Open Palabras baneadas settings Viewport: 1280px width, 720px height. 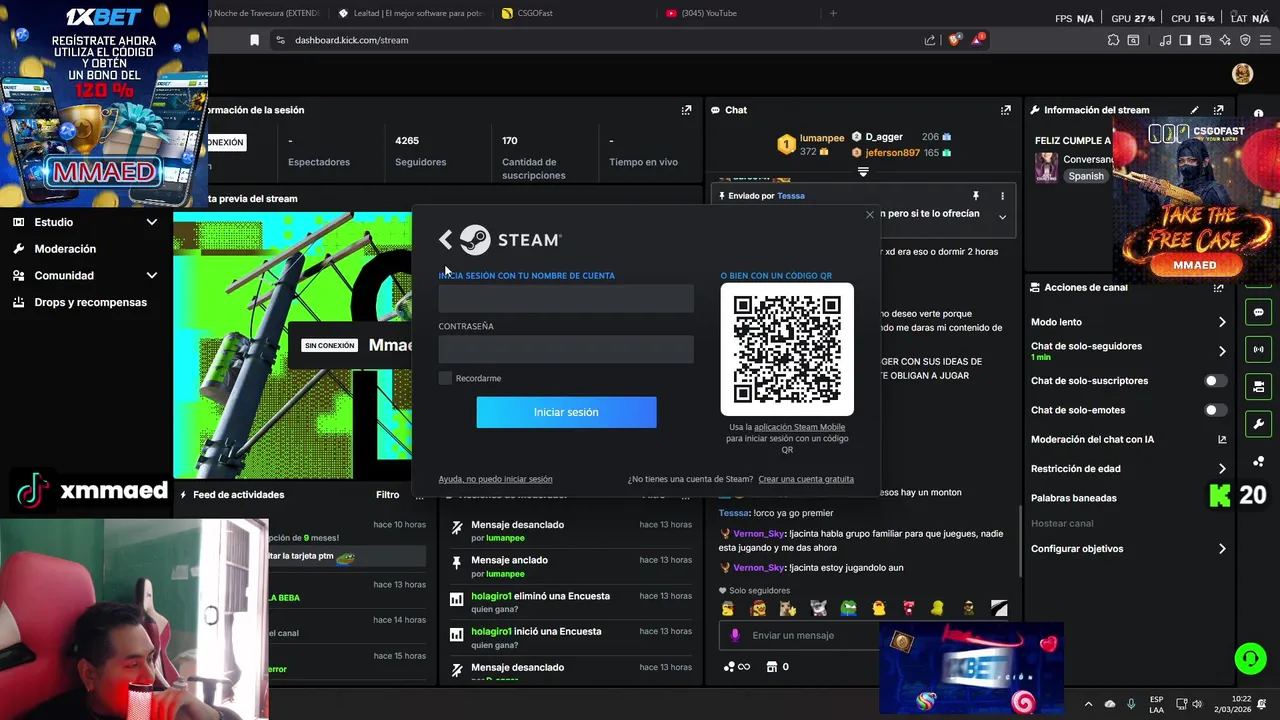click(1074, 498)
